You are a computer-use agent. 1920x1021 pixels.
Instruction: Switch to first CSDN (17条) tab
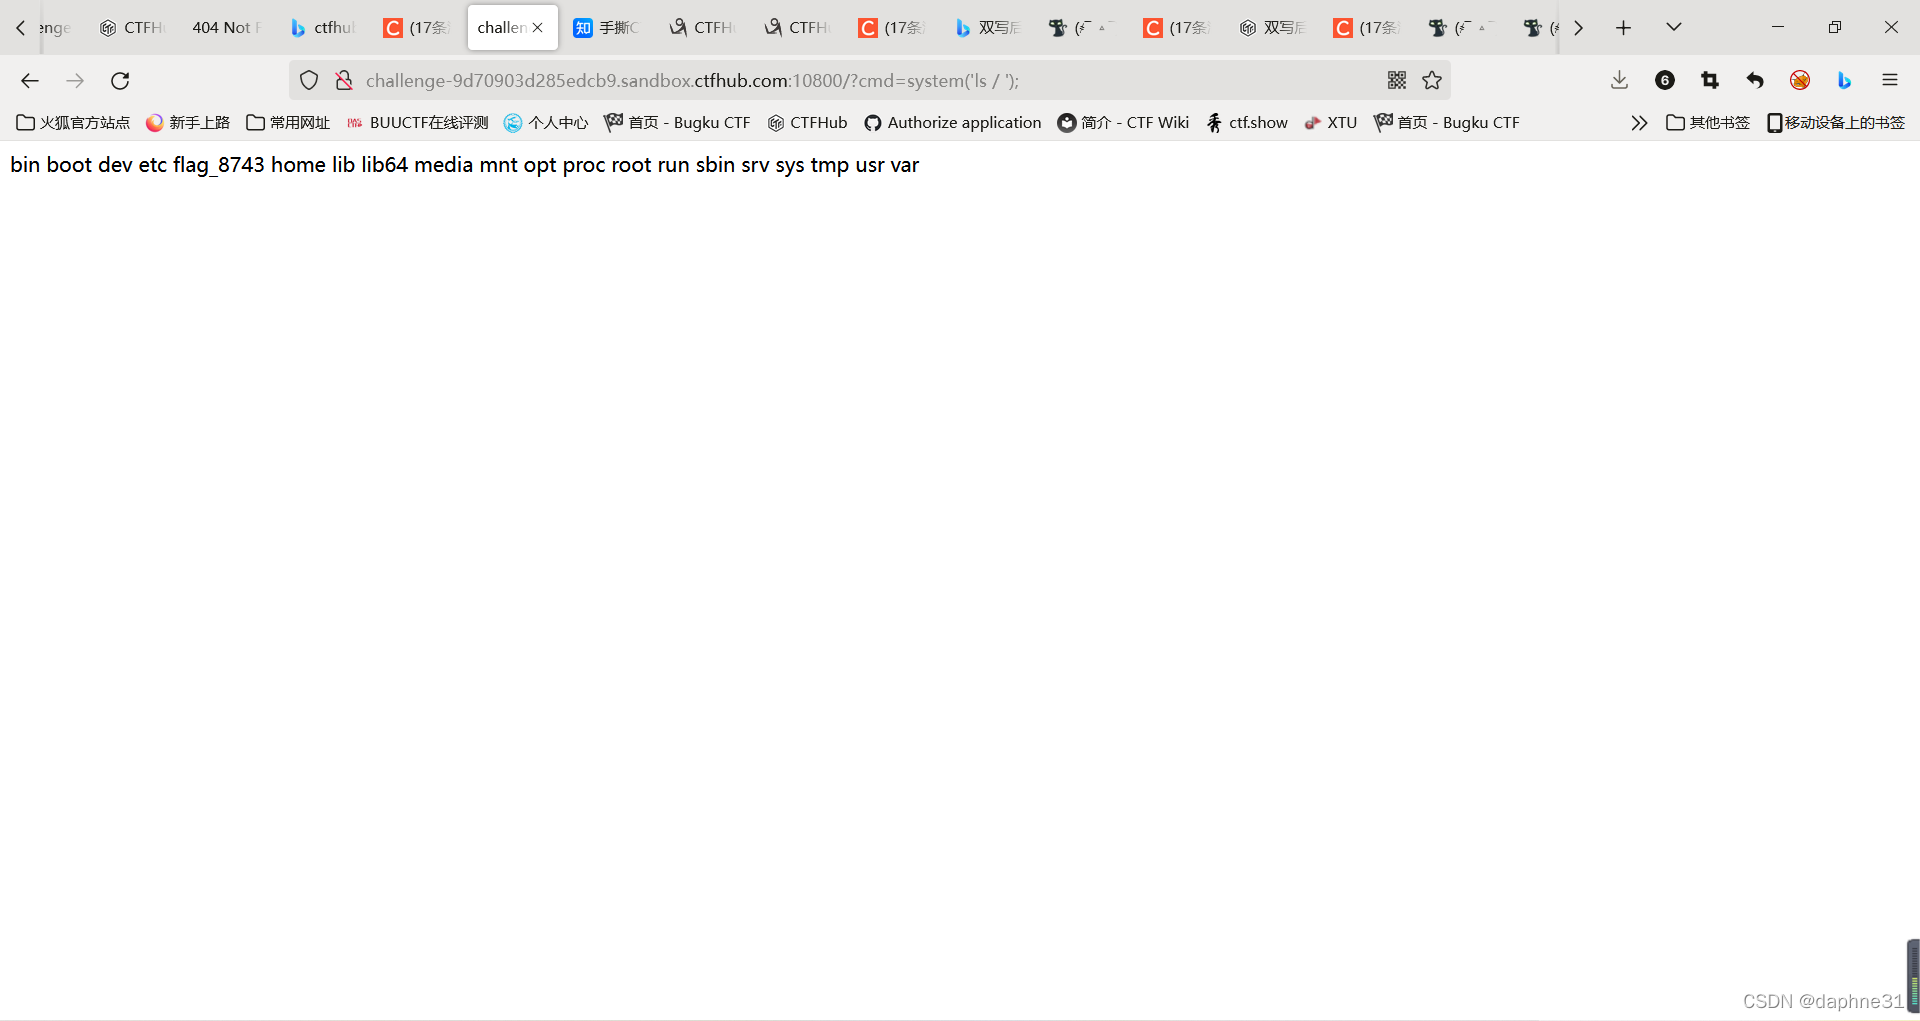(x=417, y=28)
